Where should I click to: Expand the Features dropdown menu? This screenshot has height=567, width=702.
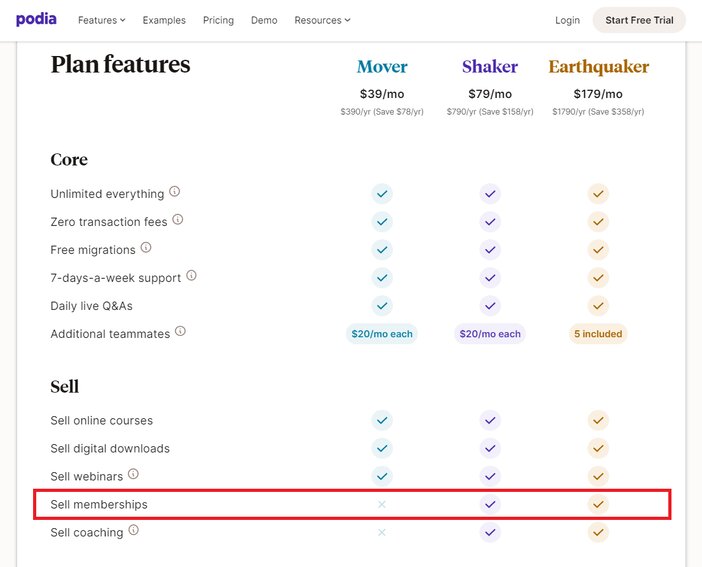(x=102, y=20)
